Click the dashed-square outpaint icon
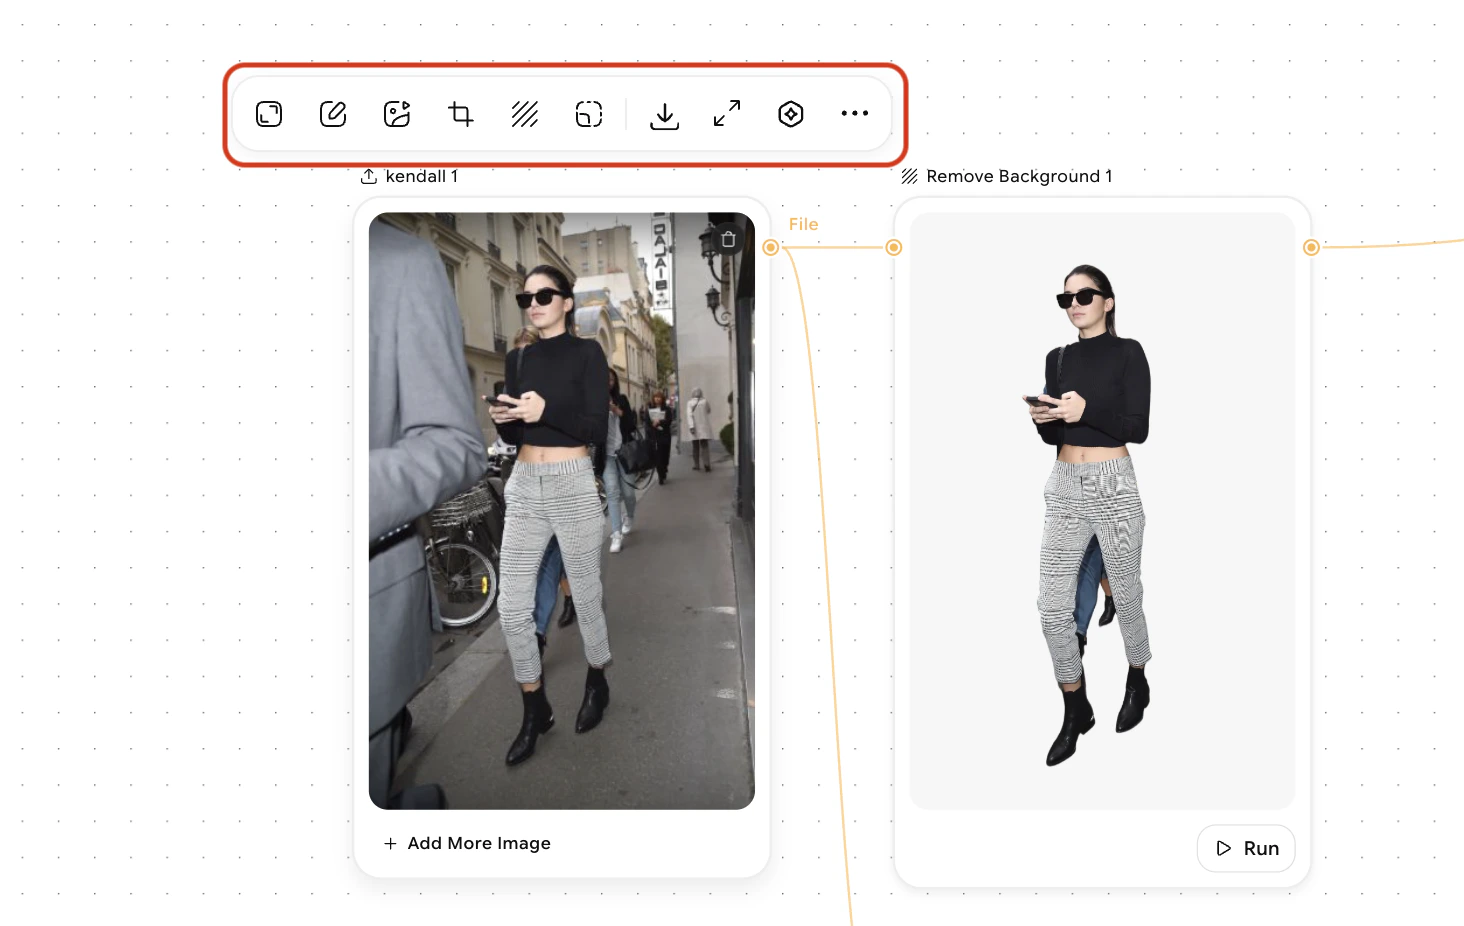This screenshot has width=1464, height=926. pyautogui.click(x=589, y=114)
